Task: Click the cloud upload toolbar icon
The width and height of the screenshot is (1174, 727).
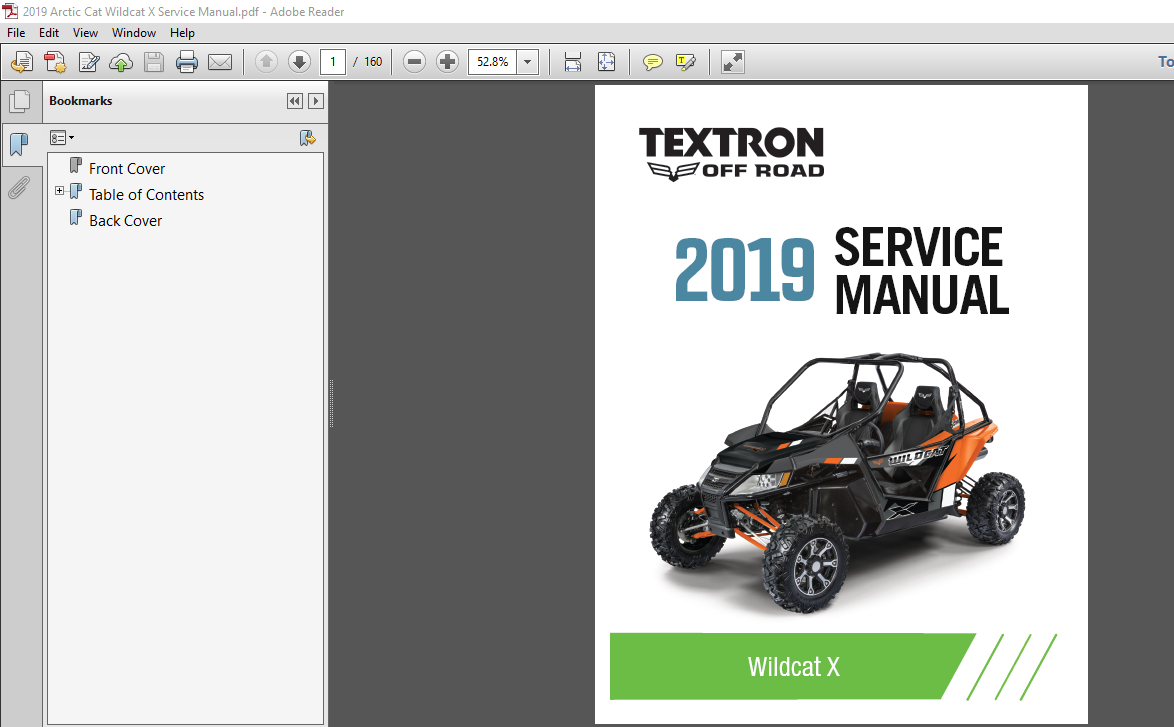Action: [121, 62]
